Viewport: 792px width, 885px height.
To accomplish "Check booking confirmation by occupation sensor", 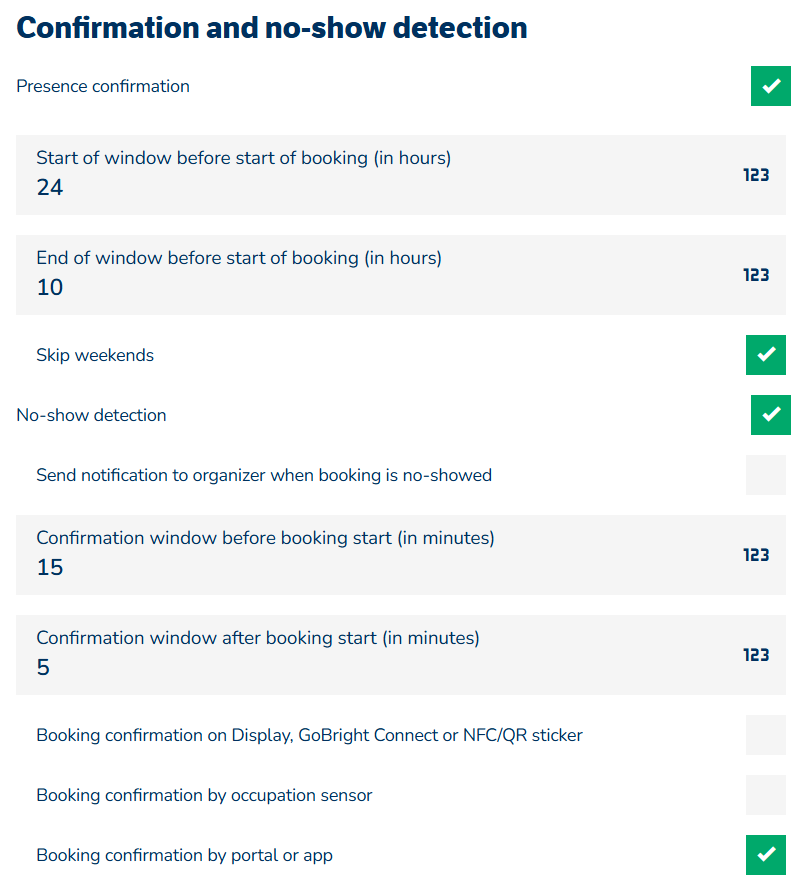I will point(766,795).
